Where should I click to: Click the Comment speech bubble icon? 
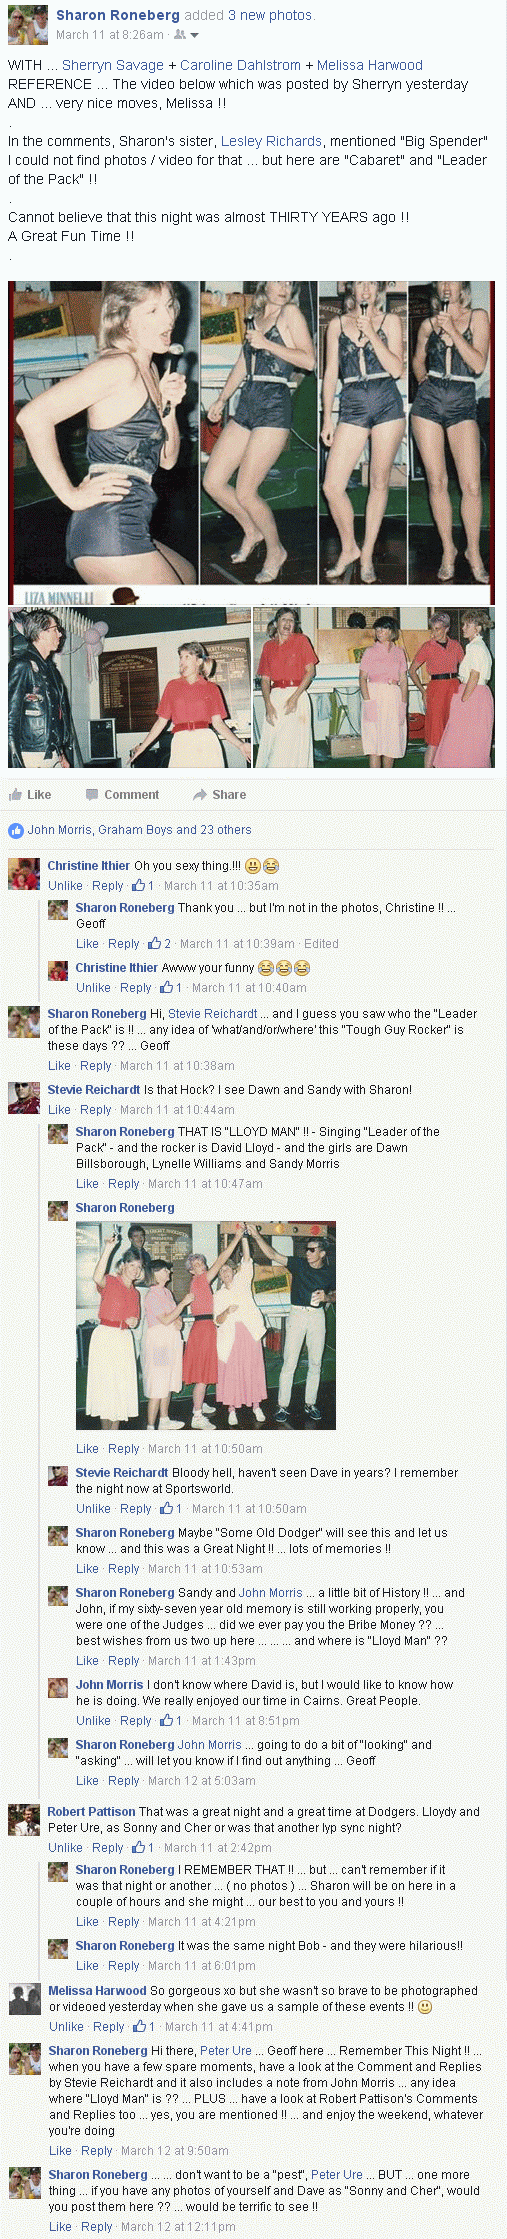pos(92,795)
